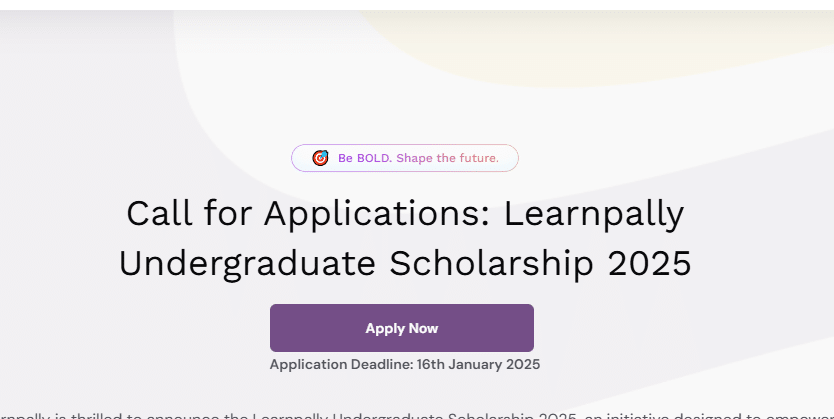Image resolution: width=834 pixels, height=419 pixels.
Task: Select the word "Learnpally" in the heading
Action: [595, 214]
